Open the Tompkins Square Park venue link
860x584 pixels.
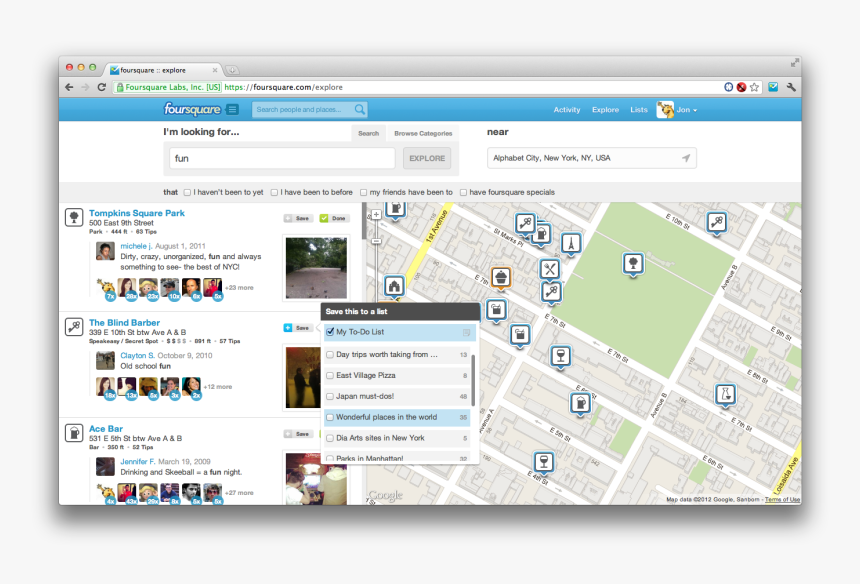pyautogui.click(x=137, y=213)
